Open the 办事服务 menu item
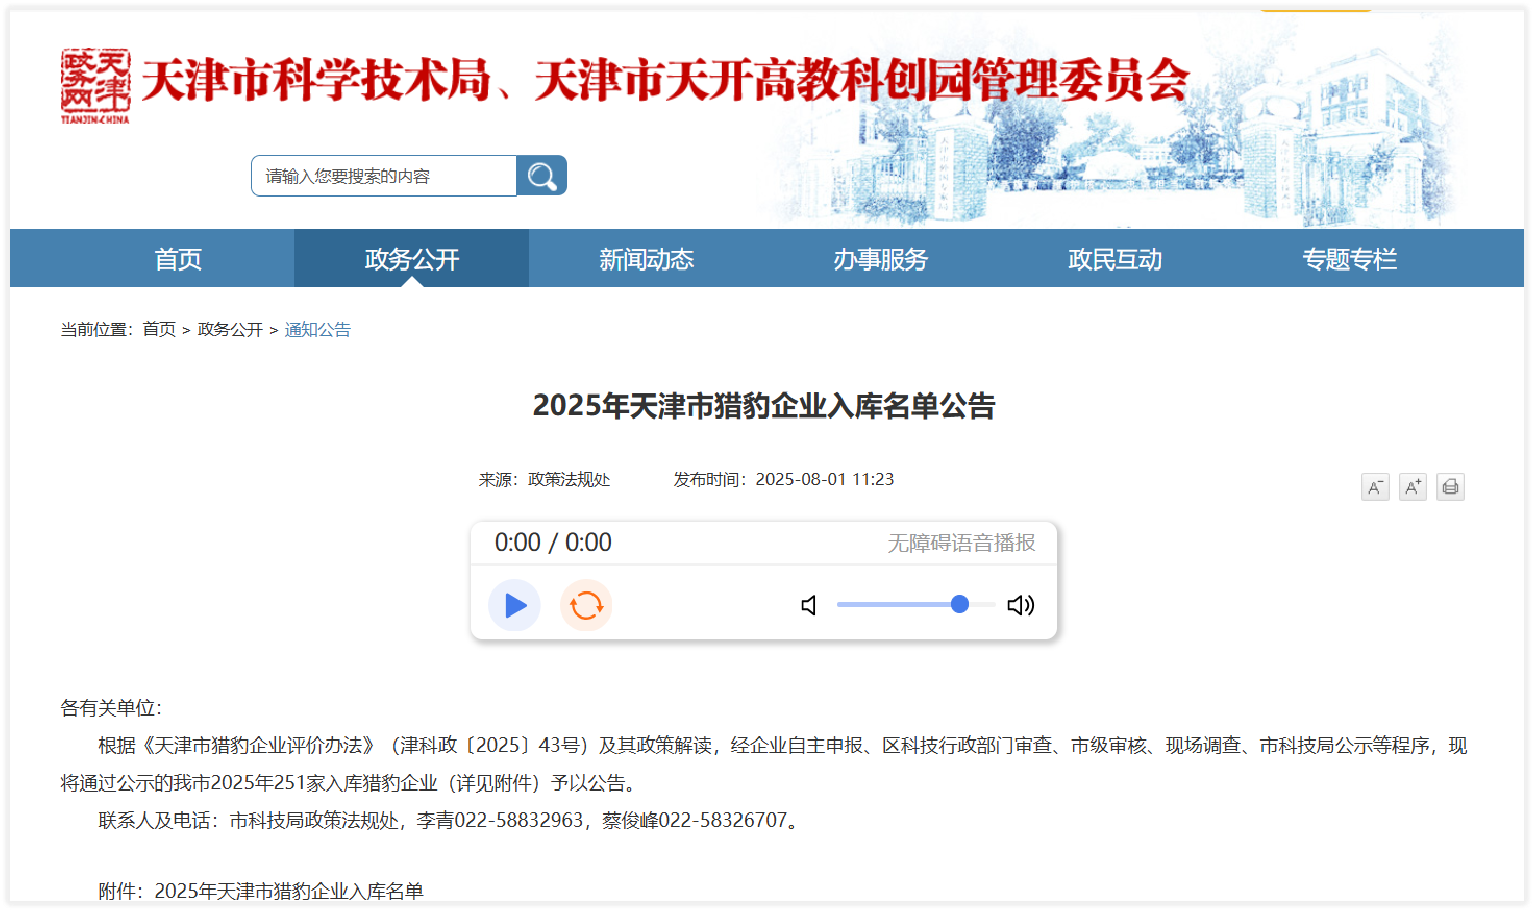Viewport: 1535px width, 912px height. (x=880, y=259)
